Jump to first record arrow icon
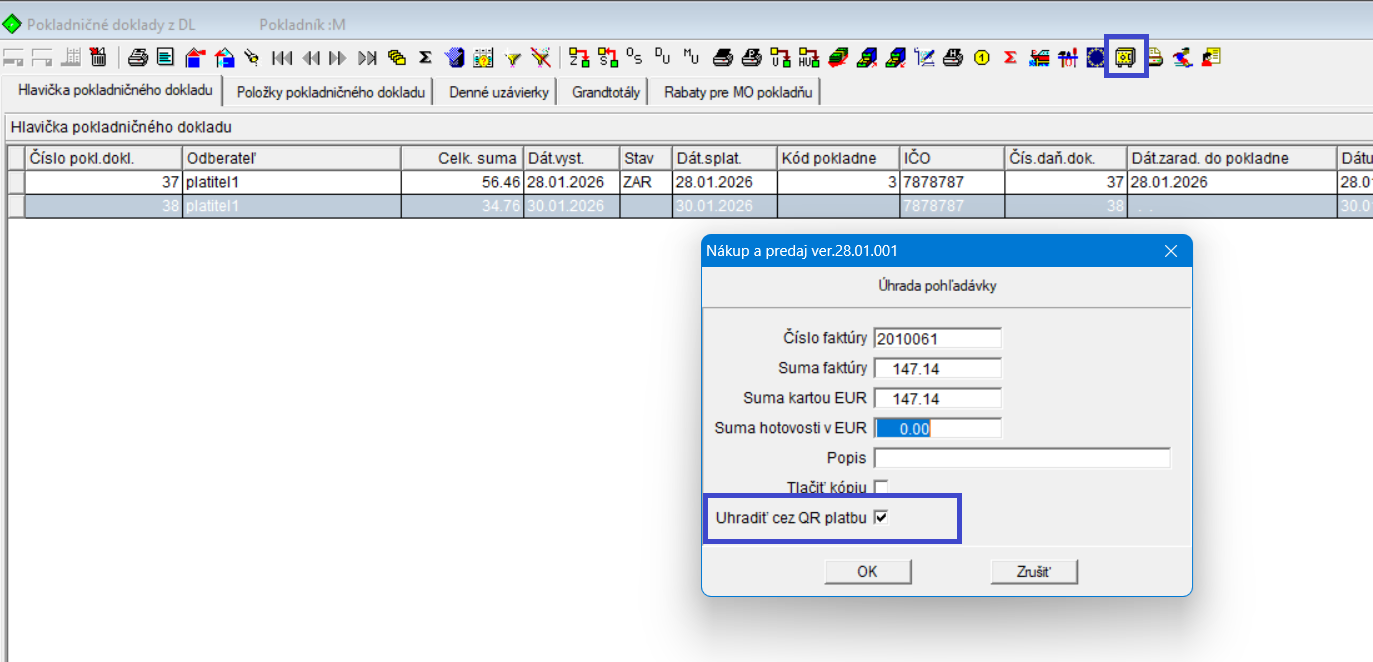 [282, 57]
